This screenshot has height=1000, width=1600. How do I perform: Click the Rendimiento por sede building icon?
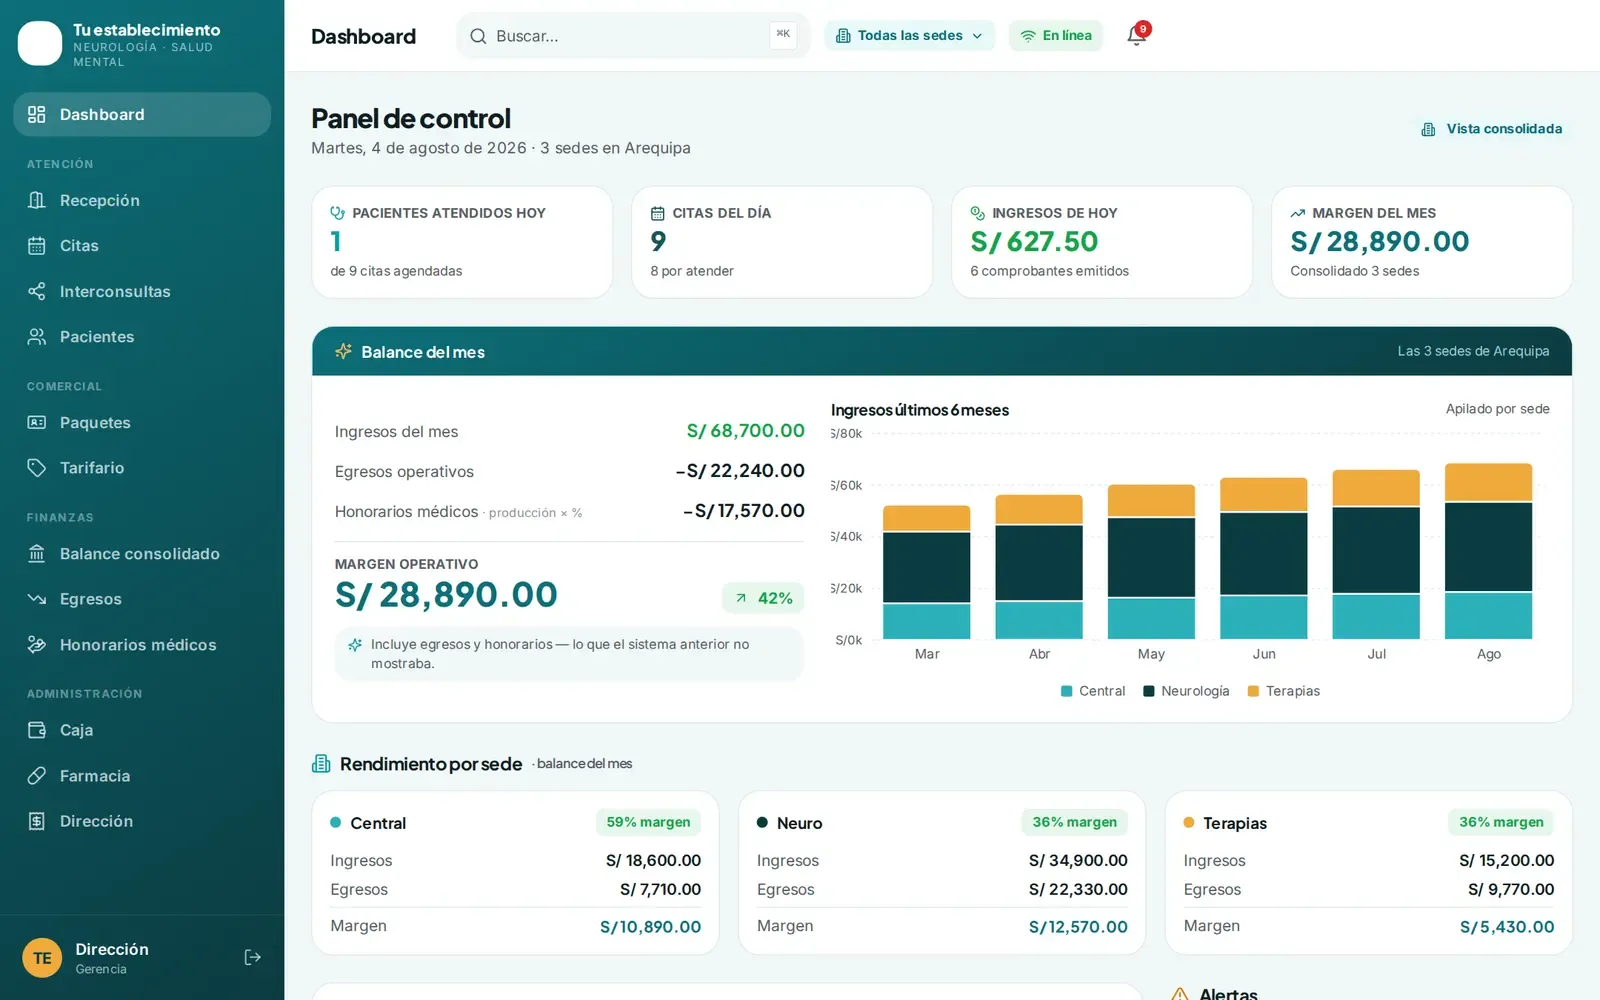pyautogui.click(x=321, y=764)
